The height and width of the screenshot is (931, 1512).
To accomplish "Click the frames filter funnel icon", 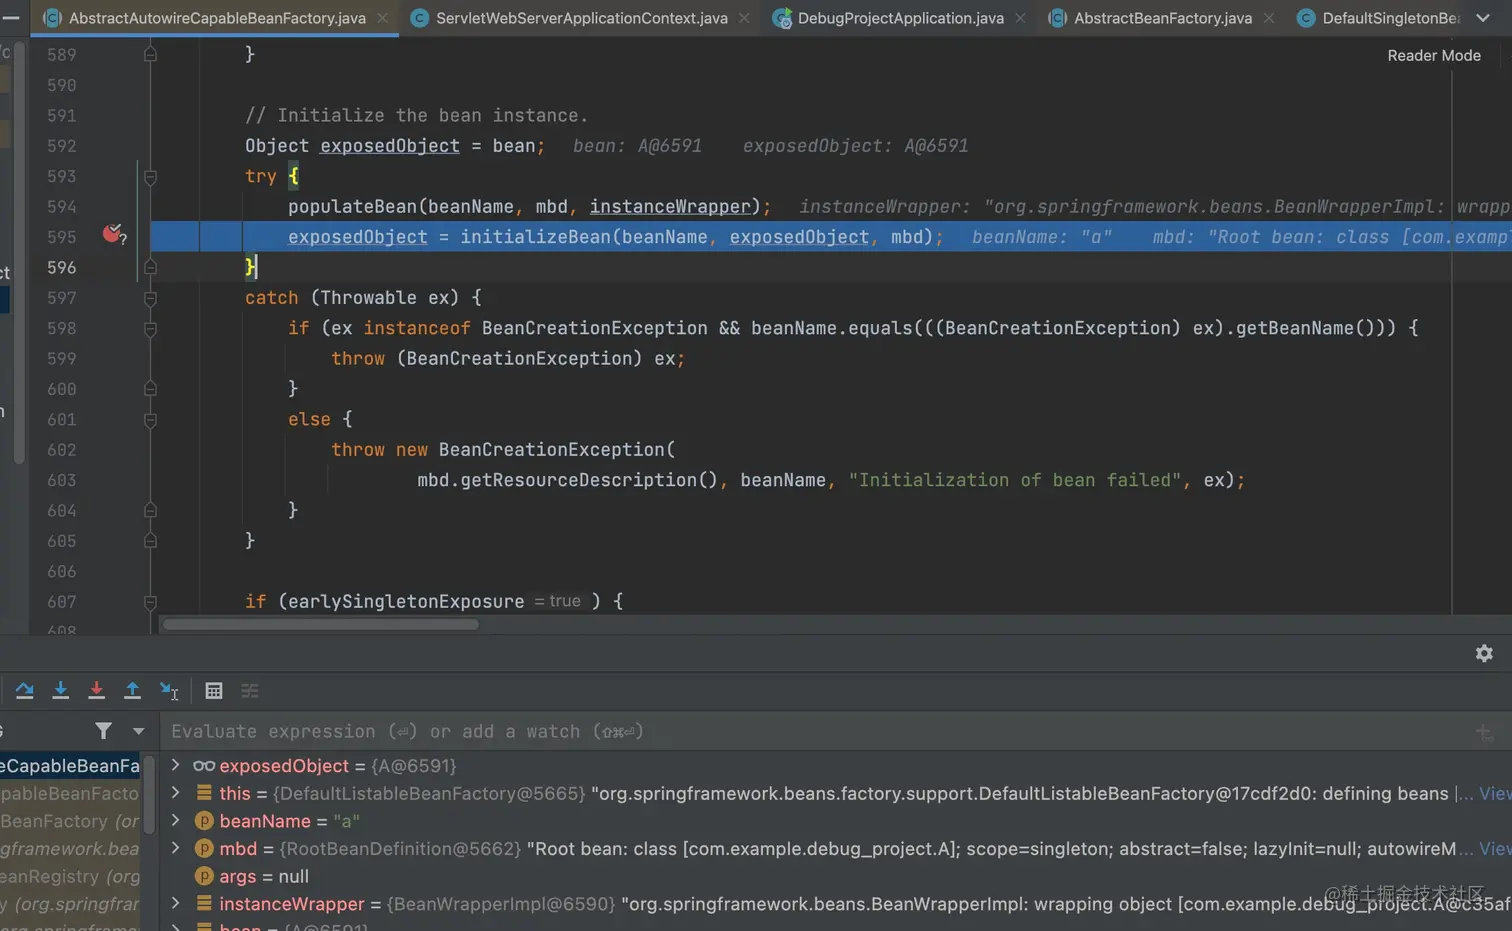I will 103,731.
